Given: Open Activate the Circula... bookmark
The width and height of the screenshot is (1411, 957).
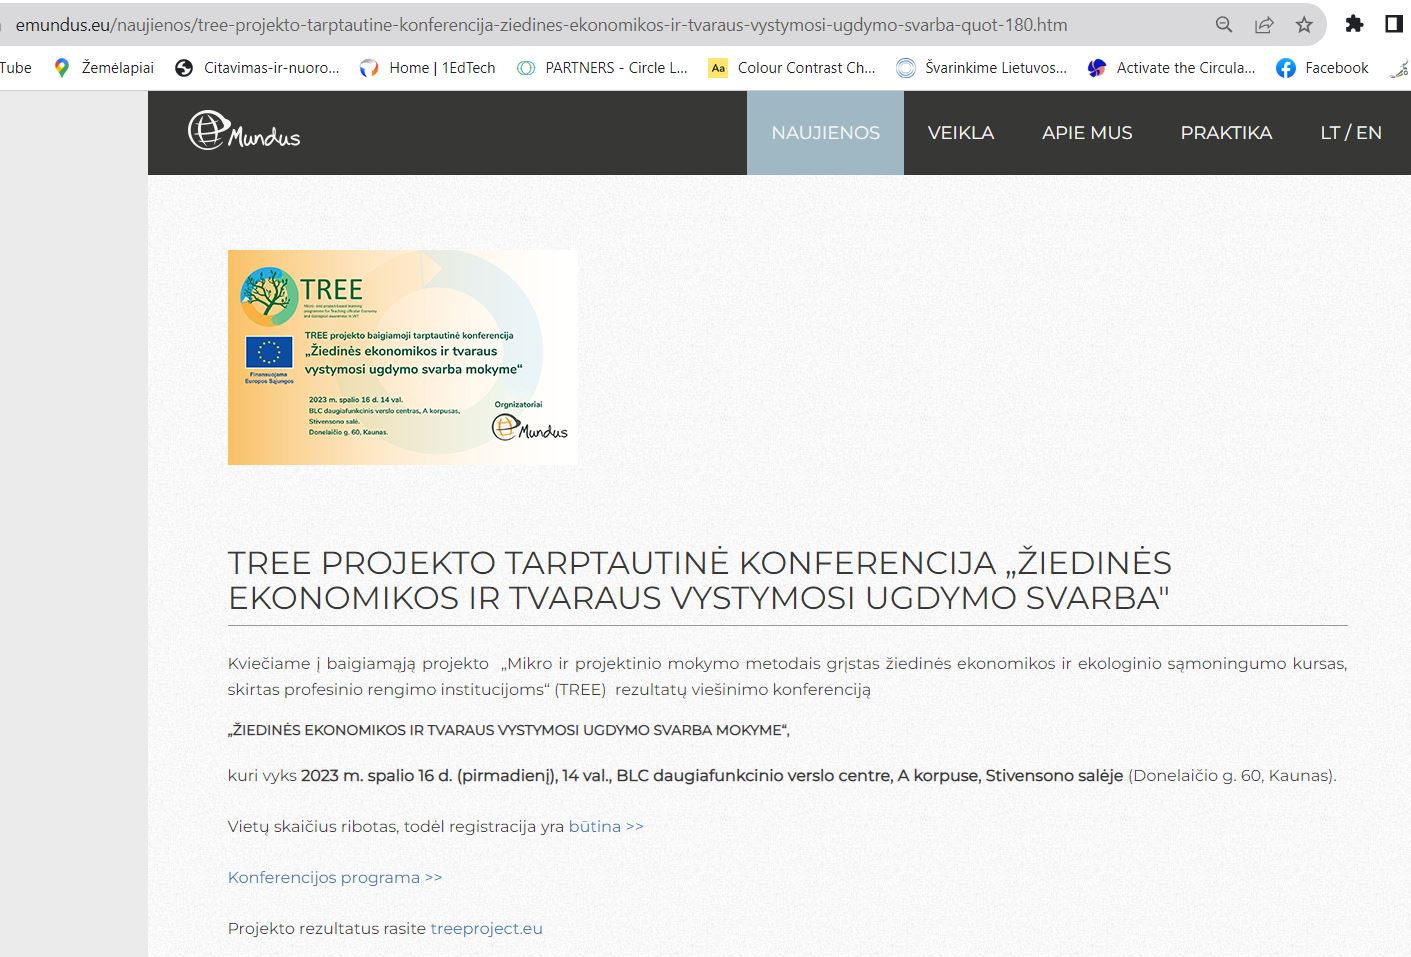Looking at the screenshot, I should [1172, 68].
